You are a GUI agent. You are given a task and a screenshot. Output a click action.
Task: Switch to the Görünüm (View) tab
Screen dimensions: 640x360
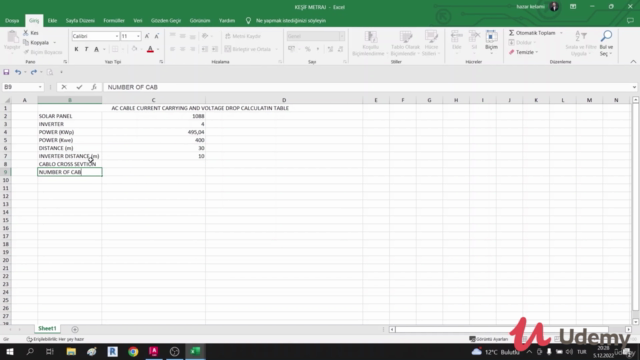200,20
